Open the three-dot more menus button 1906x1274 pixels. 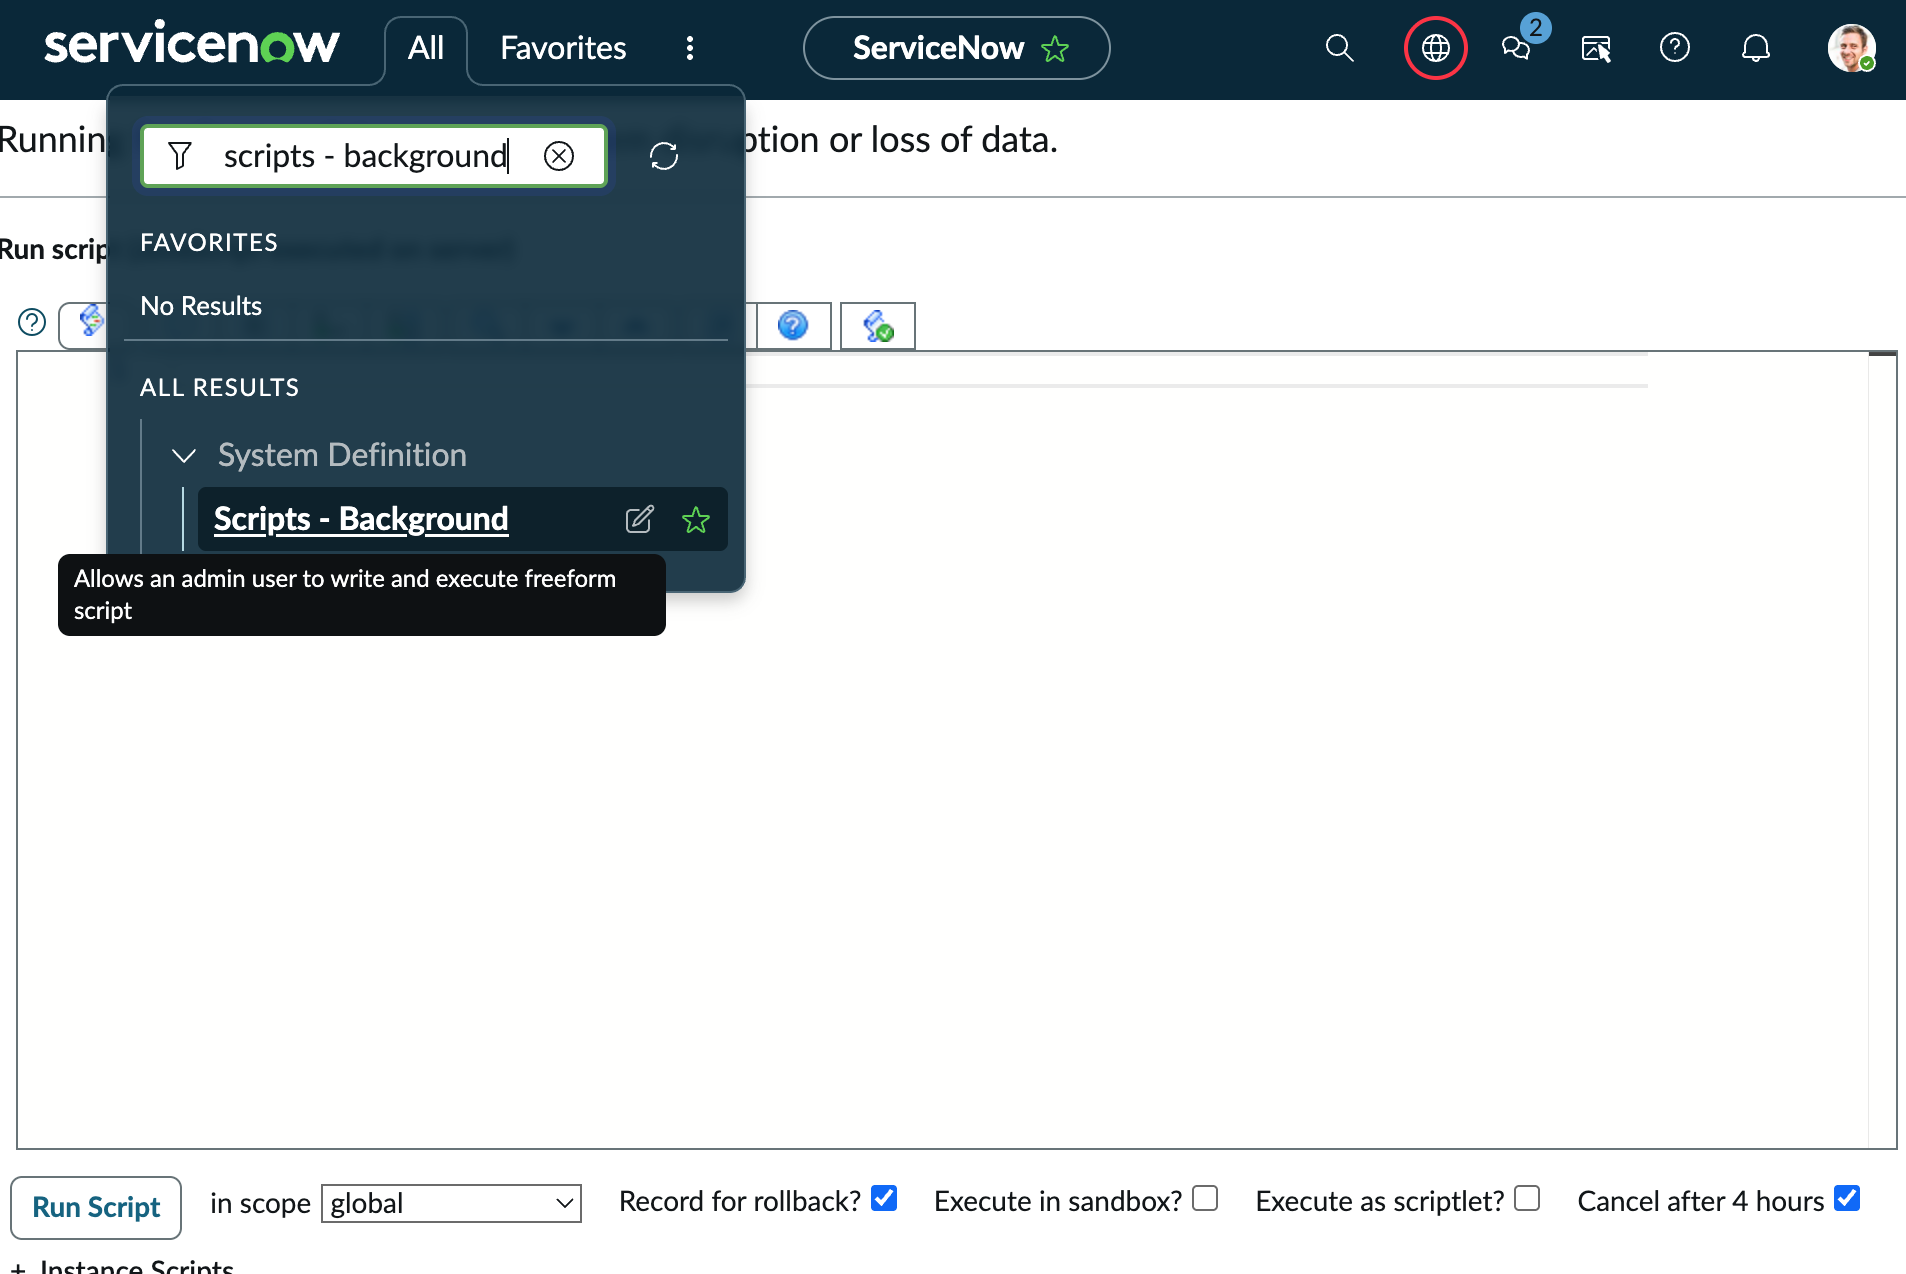pos(689,48)
